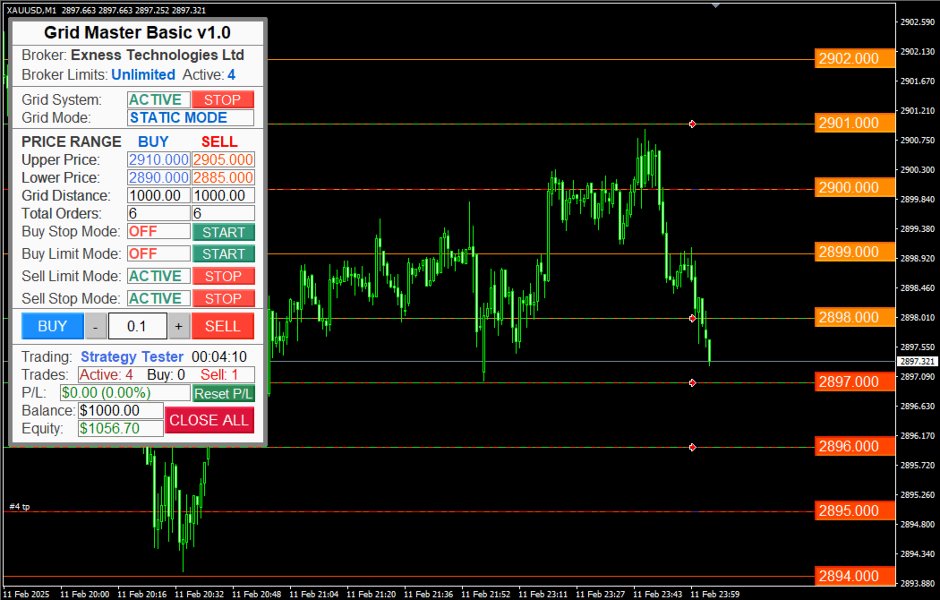Image resolution: width=940 pixels, height=600 pixels.
Task: Select the 0.1 lot size field
Action: (x=137, y=325)
